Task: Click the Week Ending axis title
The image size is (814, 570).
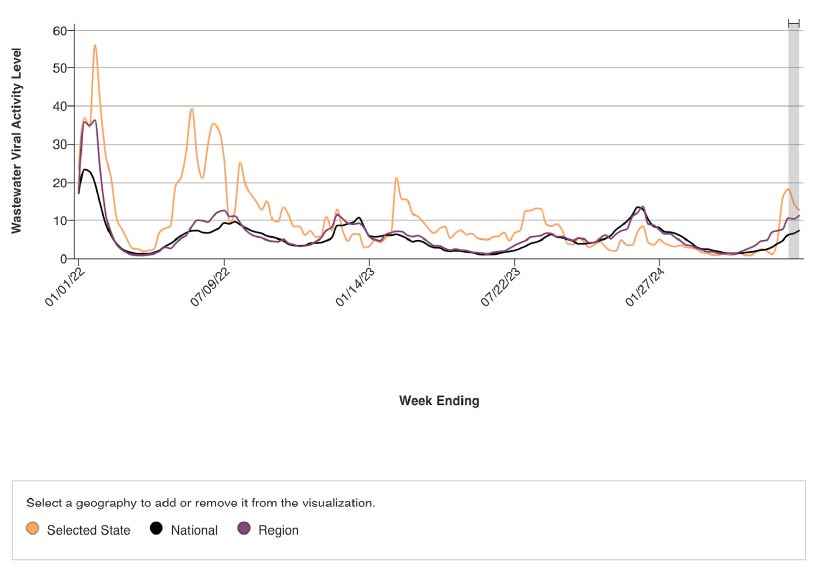Action: [x=439, y=401]
